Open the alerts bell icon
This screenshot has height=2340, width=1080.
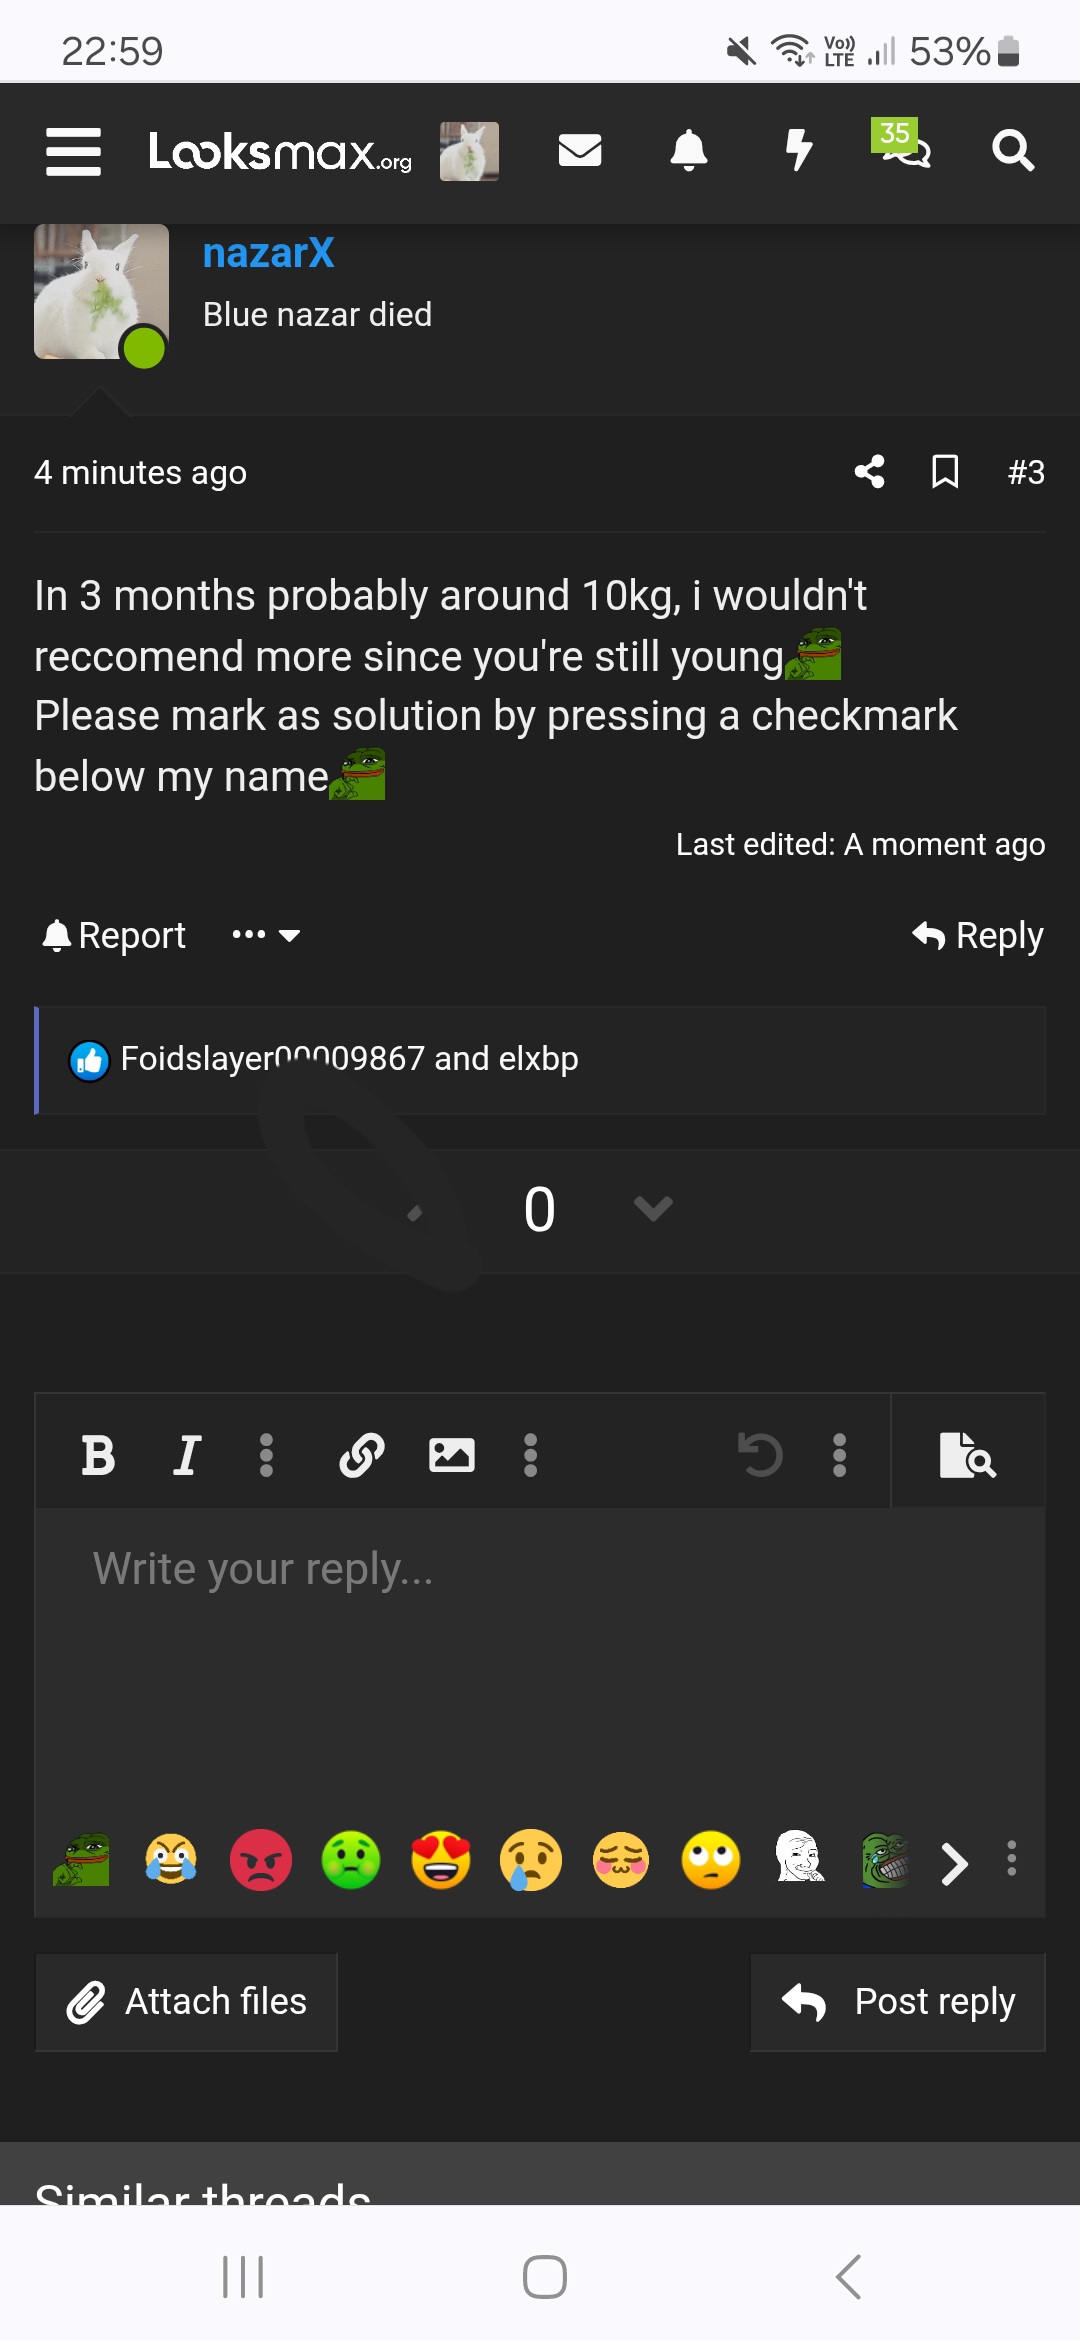coord(689,151)
